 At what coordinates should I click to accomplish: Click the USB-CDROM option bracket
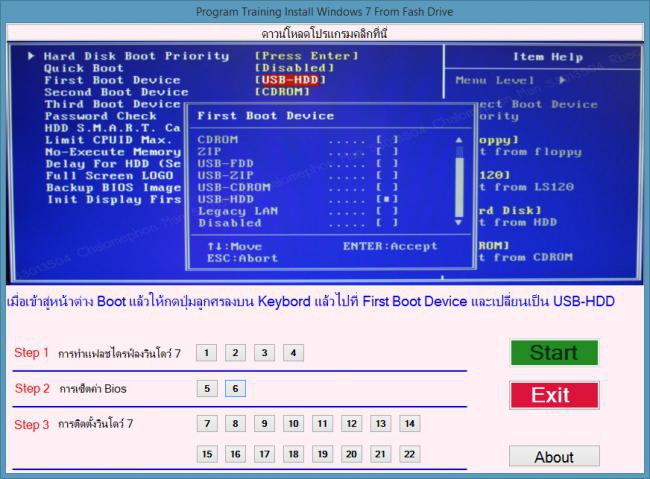coord(387,187)
